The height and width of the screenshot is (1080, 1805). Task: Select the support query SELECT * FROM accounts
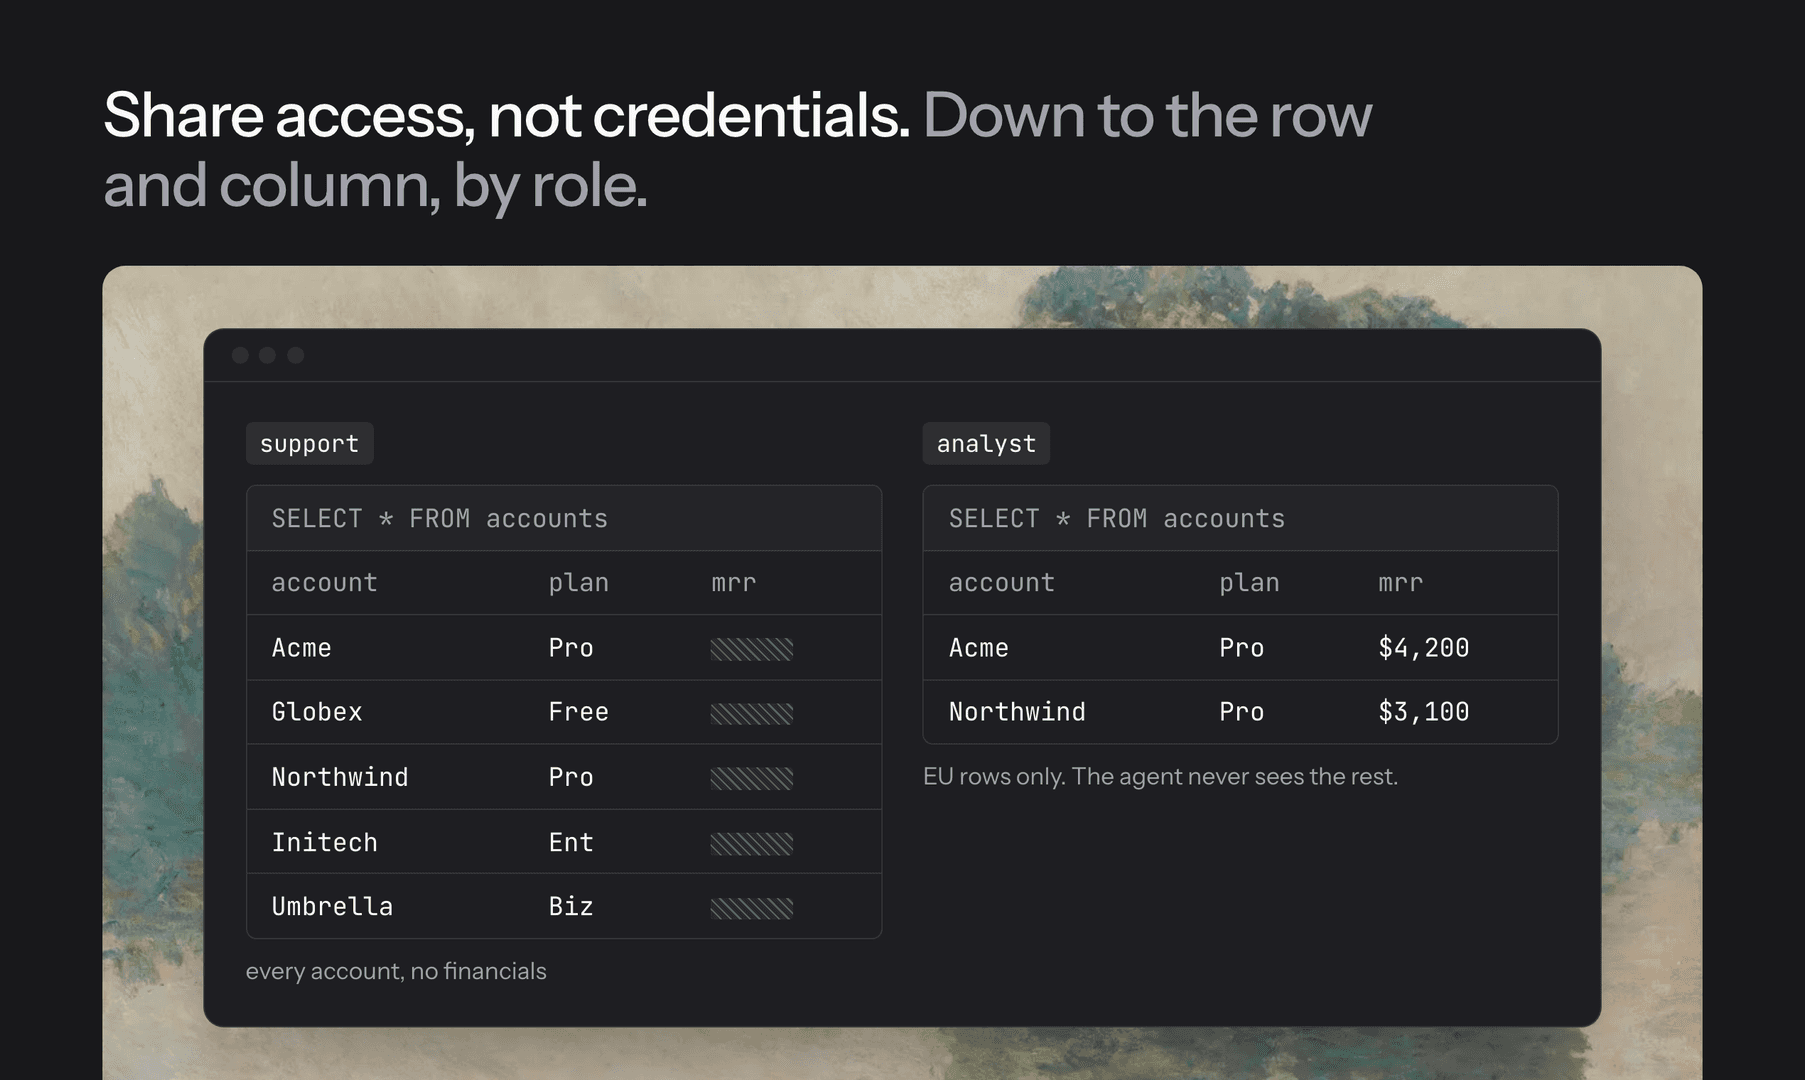(x=440, y=518)
